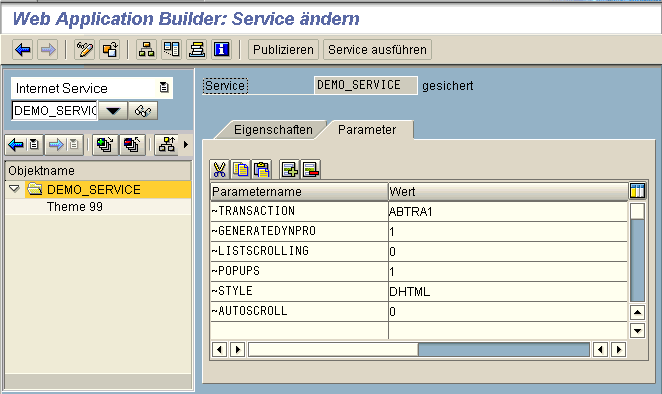662x394 pixels.
Task: Click the back arrow in main toolbar
Action: (23, 50)
